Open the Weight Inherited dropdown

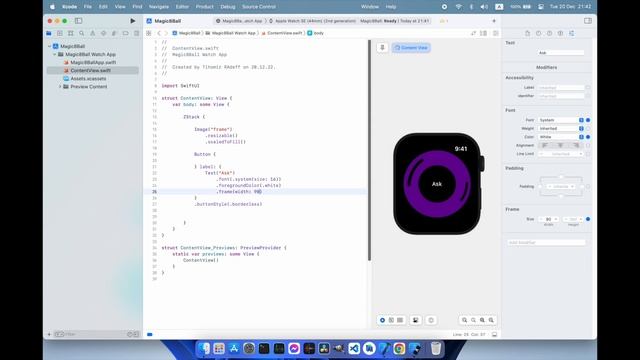point(561,129)
